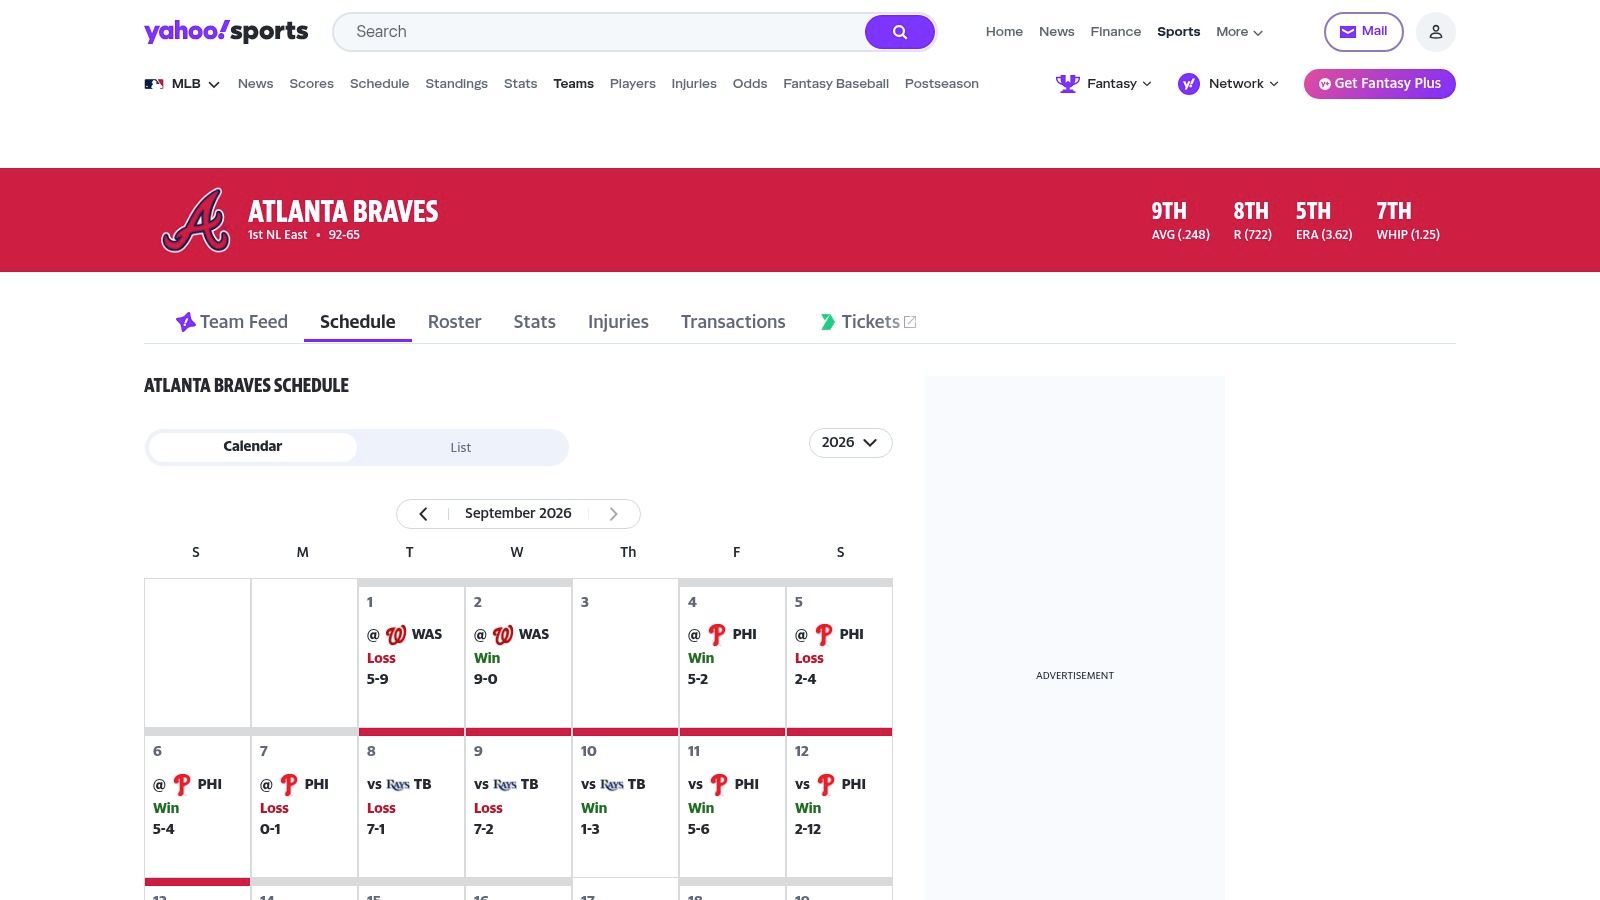Go to previous month arrow
The height and width of the screenshot is (900, 1600).
(x=423, y=514)
